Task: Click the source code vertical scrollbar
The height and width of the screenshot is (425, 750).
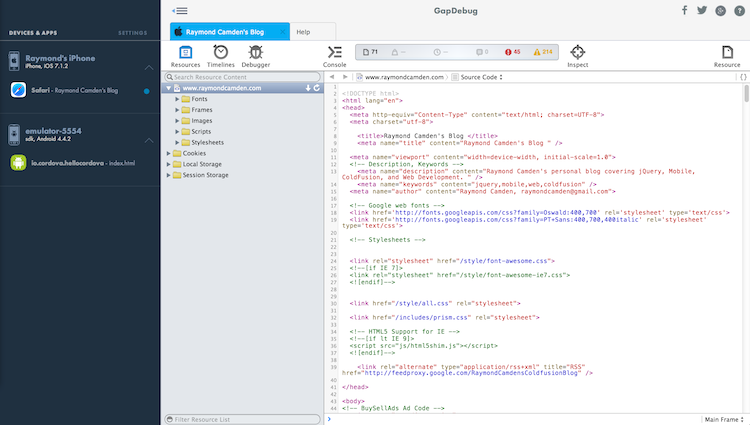Action: (x=746, y=94)
